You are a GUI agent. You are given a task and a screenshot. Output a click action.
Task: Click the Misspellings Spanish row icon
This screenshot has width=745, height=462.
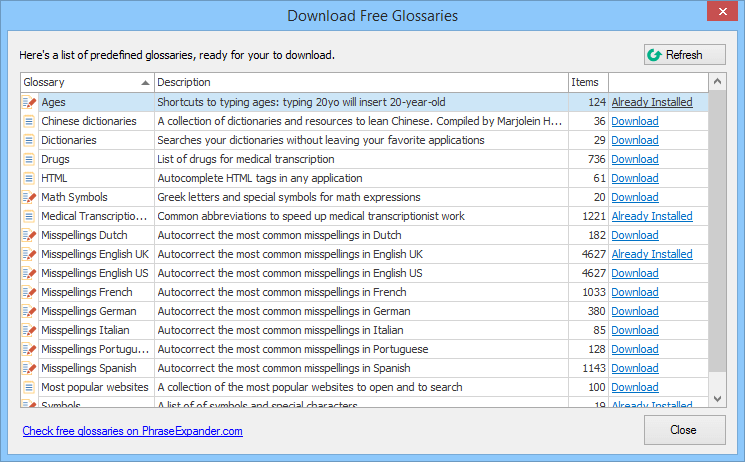29,368
